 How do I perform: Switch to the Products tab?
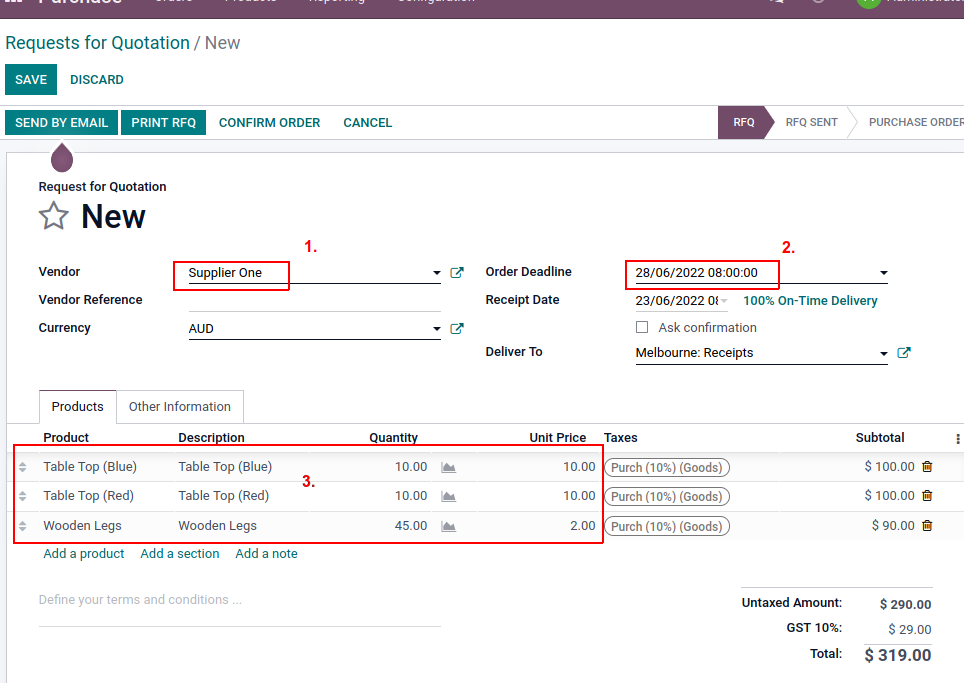click(77, 407)
